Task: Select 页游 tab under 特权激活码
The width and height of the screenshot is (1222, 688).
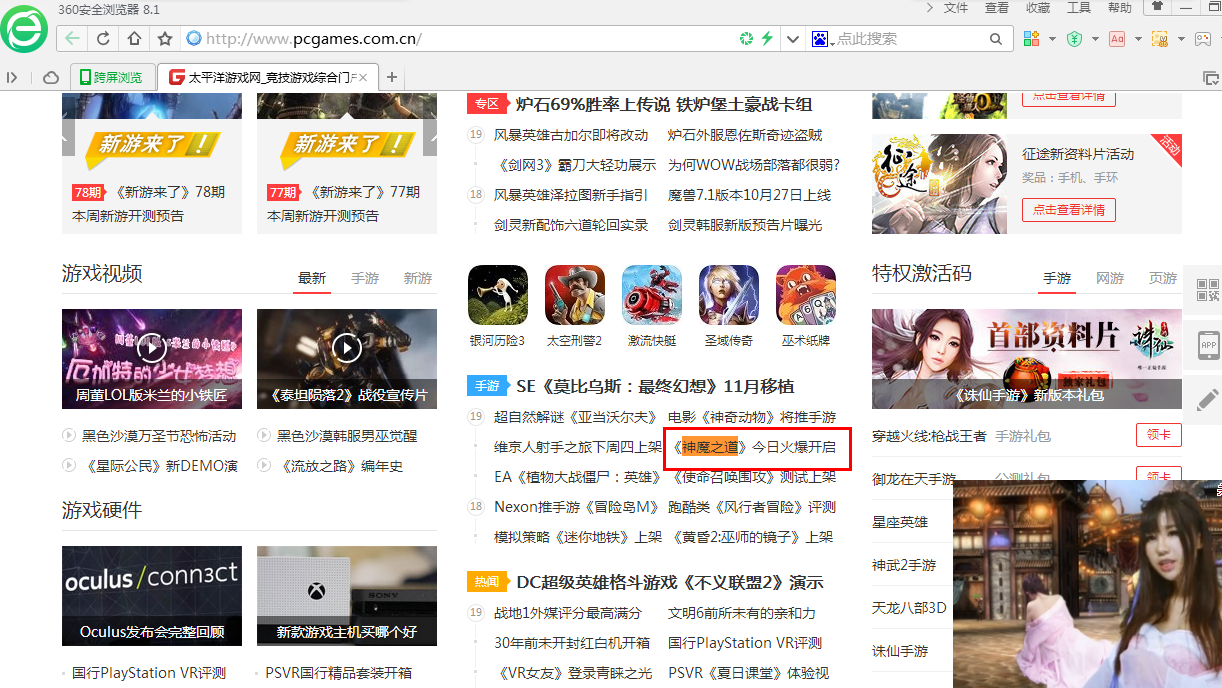Action: [x=1163, y=278]
